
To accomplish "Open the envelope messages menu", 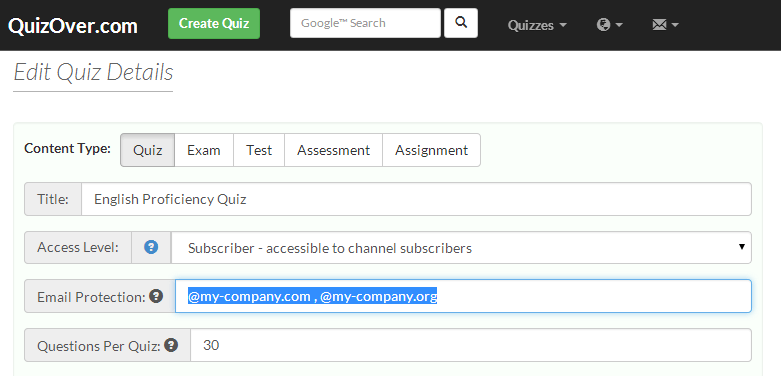I will coord(665,25).
